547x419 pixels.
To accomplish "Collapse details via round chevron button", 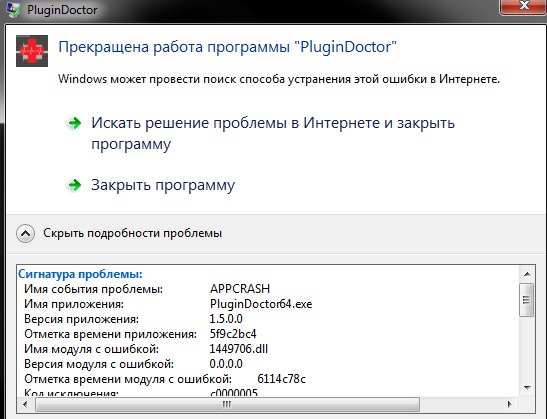I will coord(25,233).
